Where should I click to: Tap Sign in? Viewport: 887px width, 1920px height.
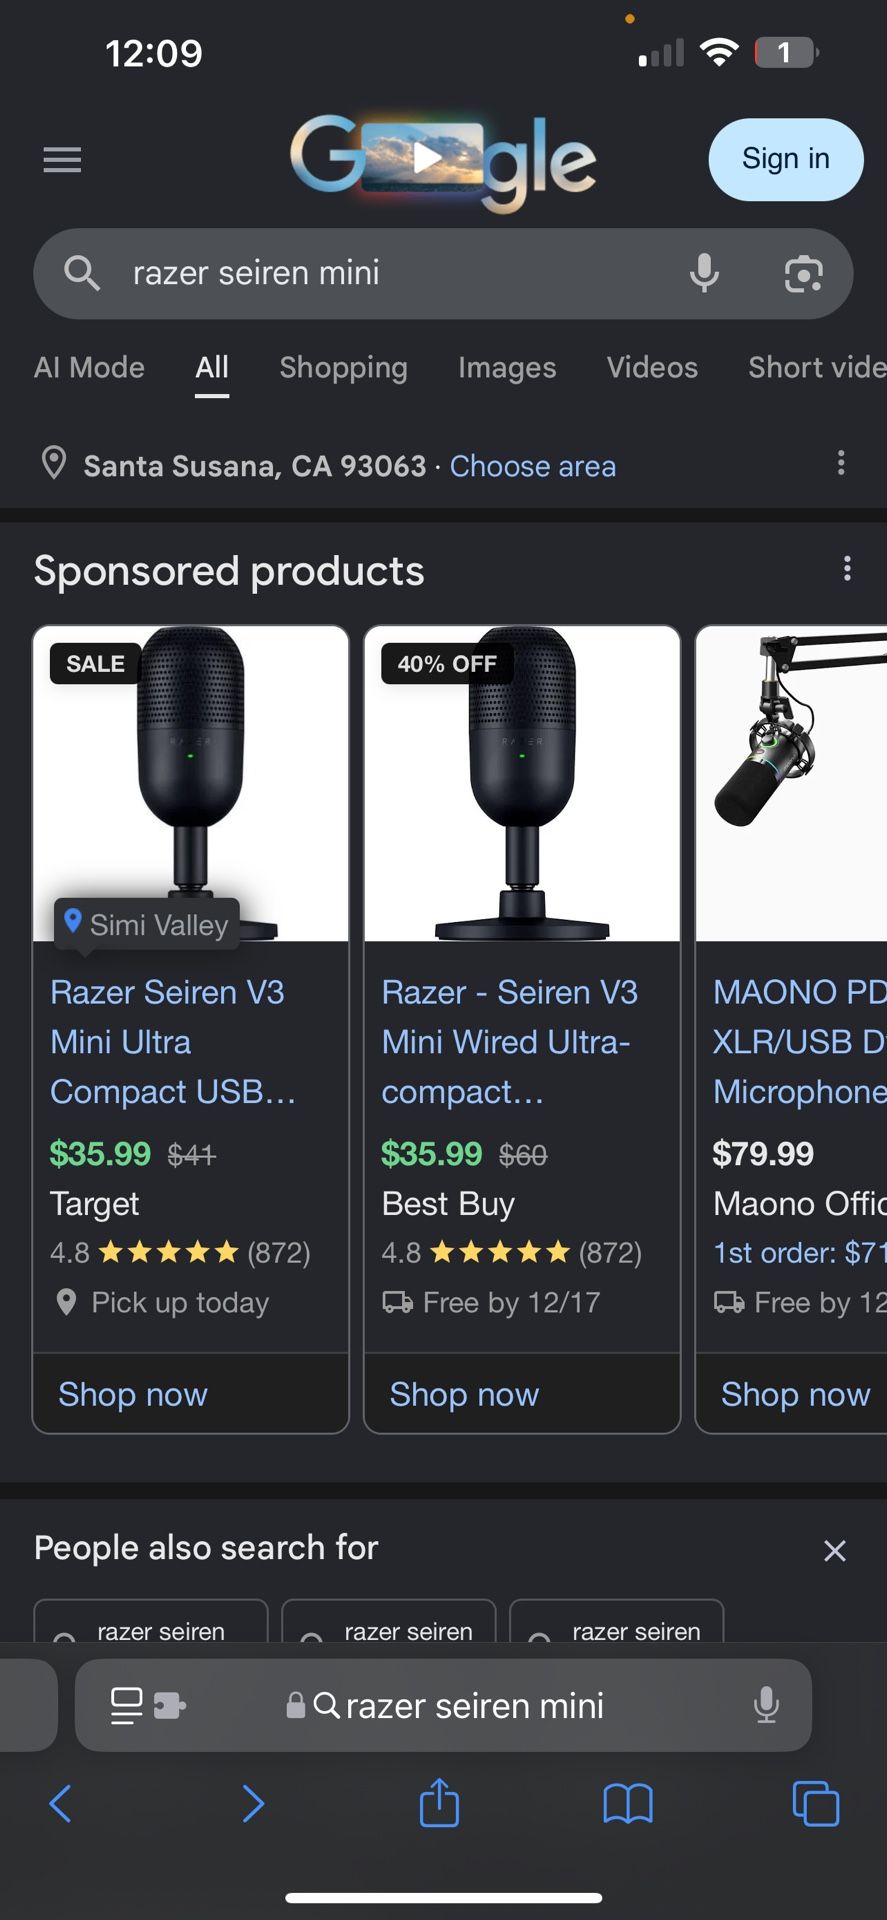click(x=785, y=160)
